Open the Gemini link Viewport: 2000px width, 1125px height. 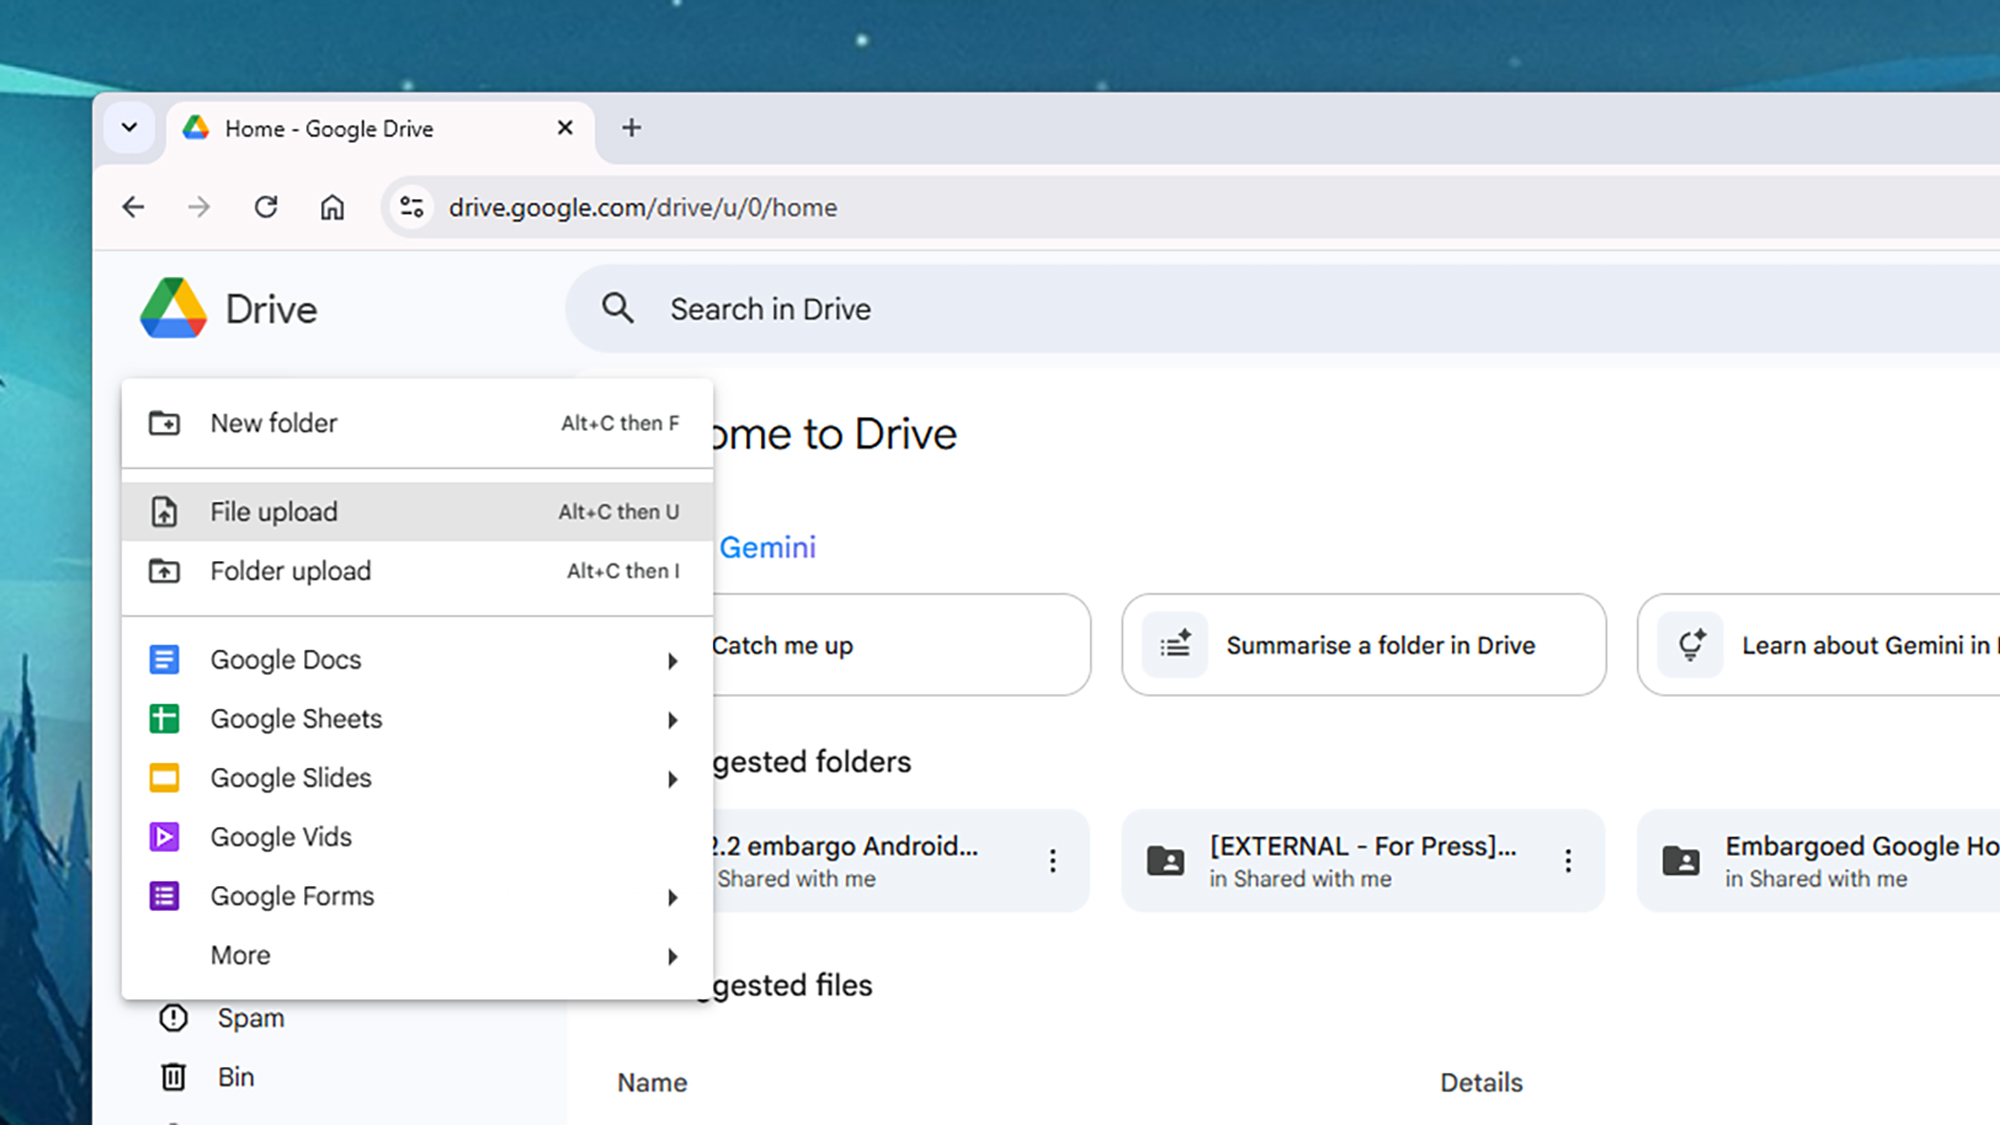(767, 547)
